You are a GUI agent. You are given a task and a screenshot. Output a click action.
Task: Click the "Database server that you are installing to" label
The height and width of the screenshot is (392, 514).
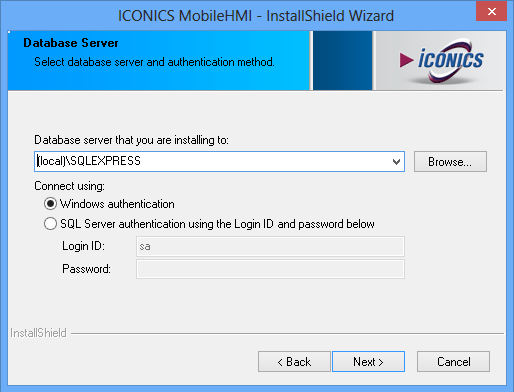(x=131, y=140)
